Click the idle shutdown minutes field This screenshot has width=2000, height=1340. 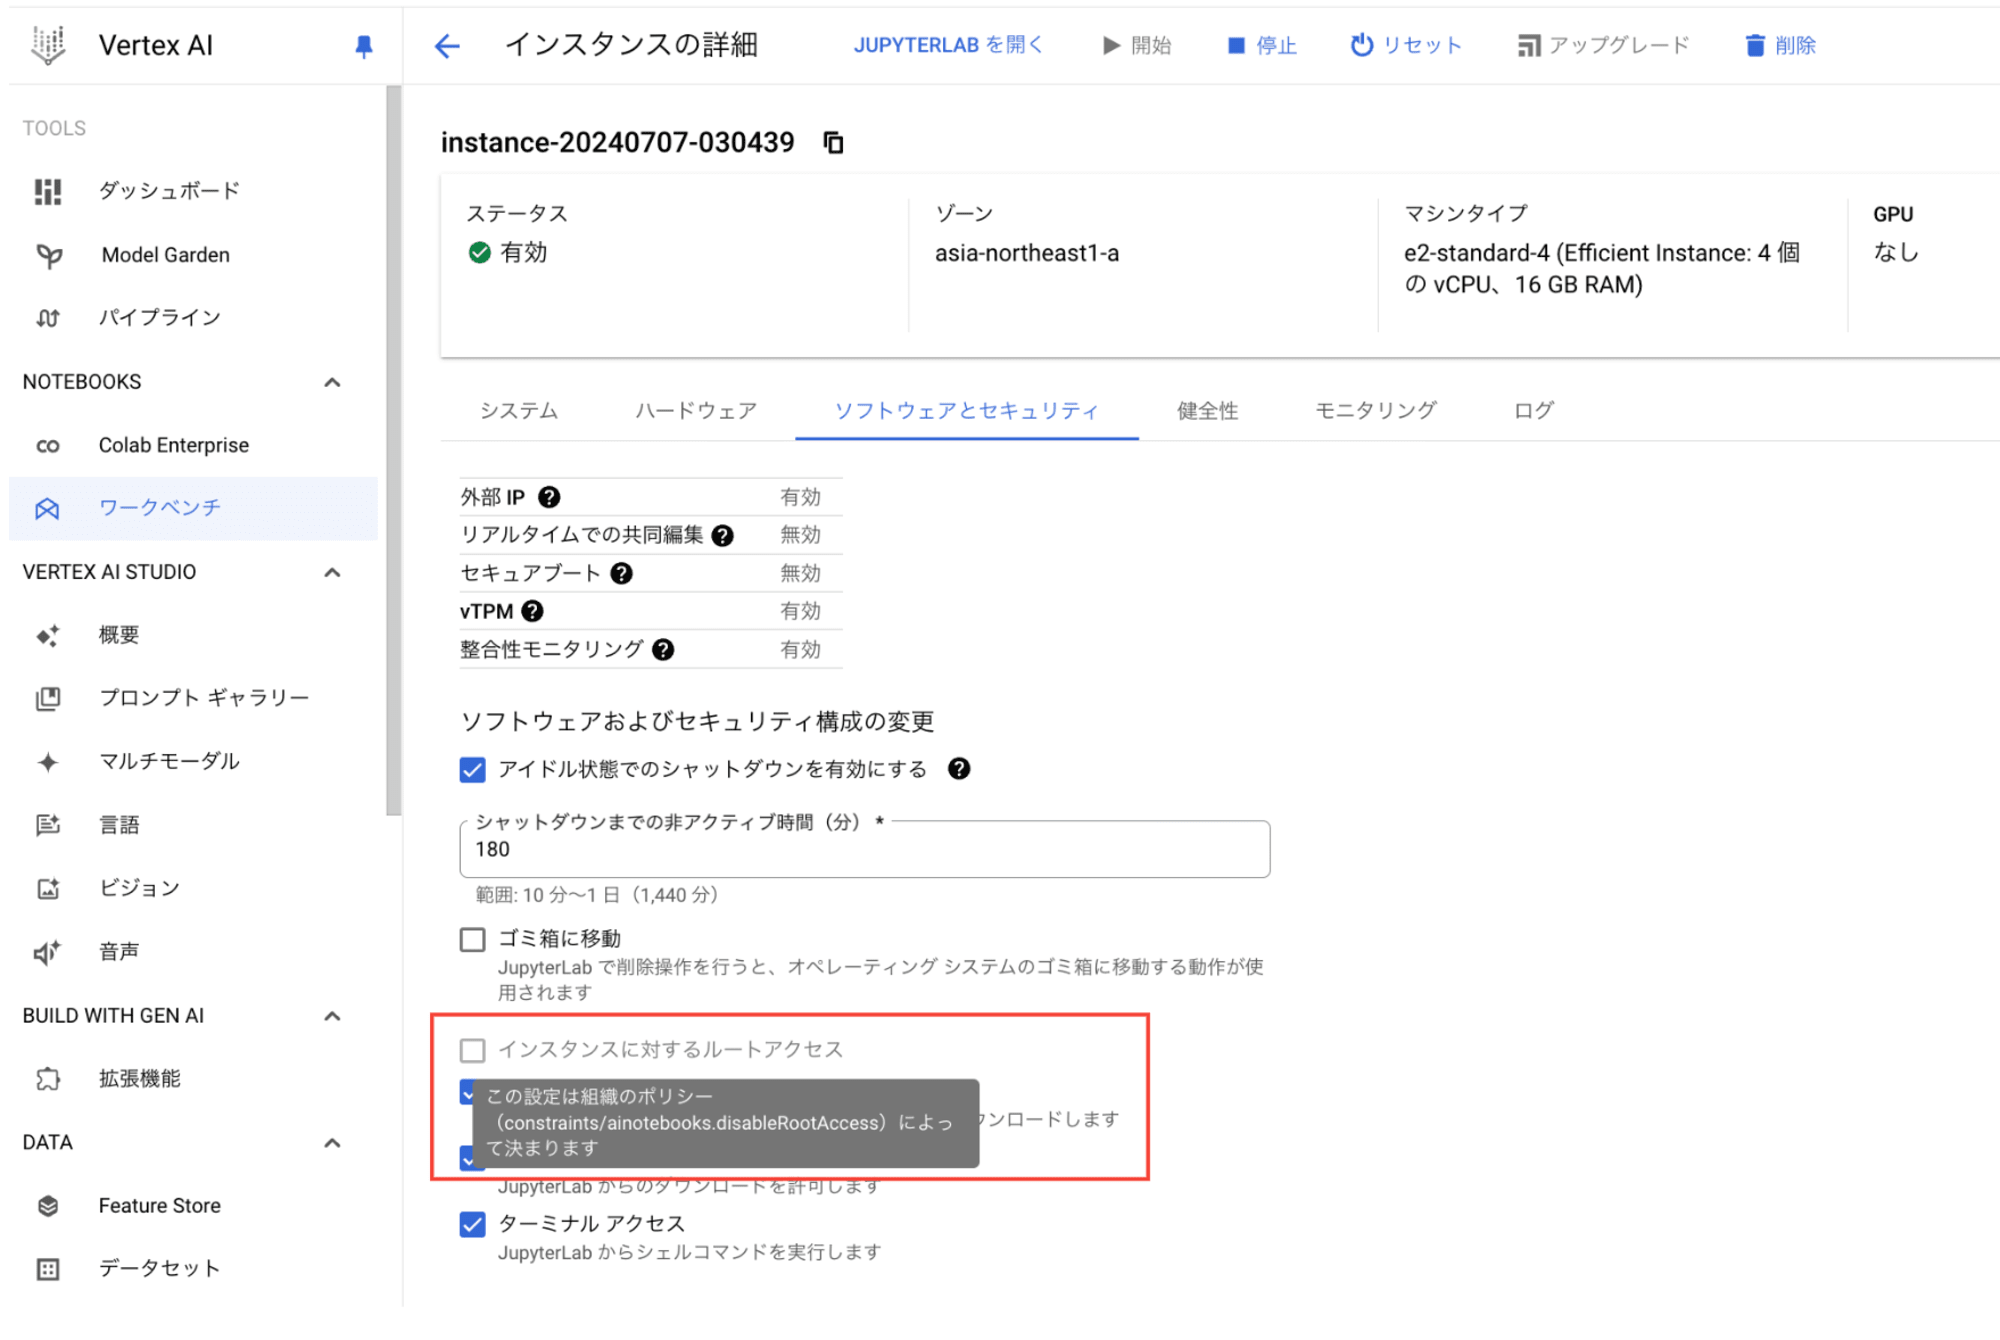tap(865, 850)
